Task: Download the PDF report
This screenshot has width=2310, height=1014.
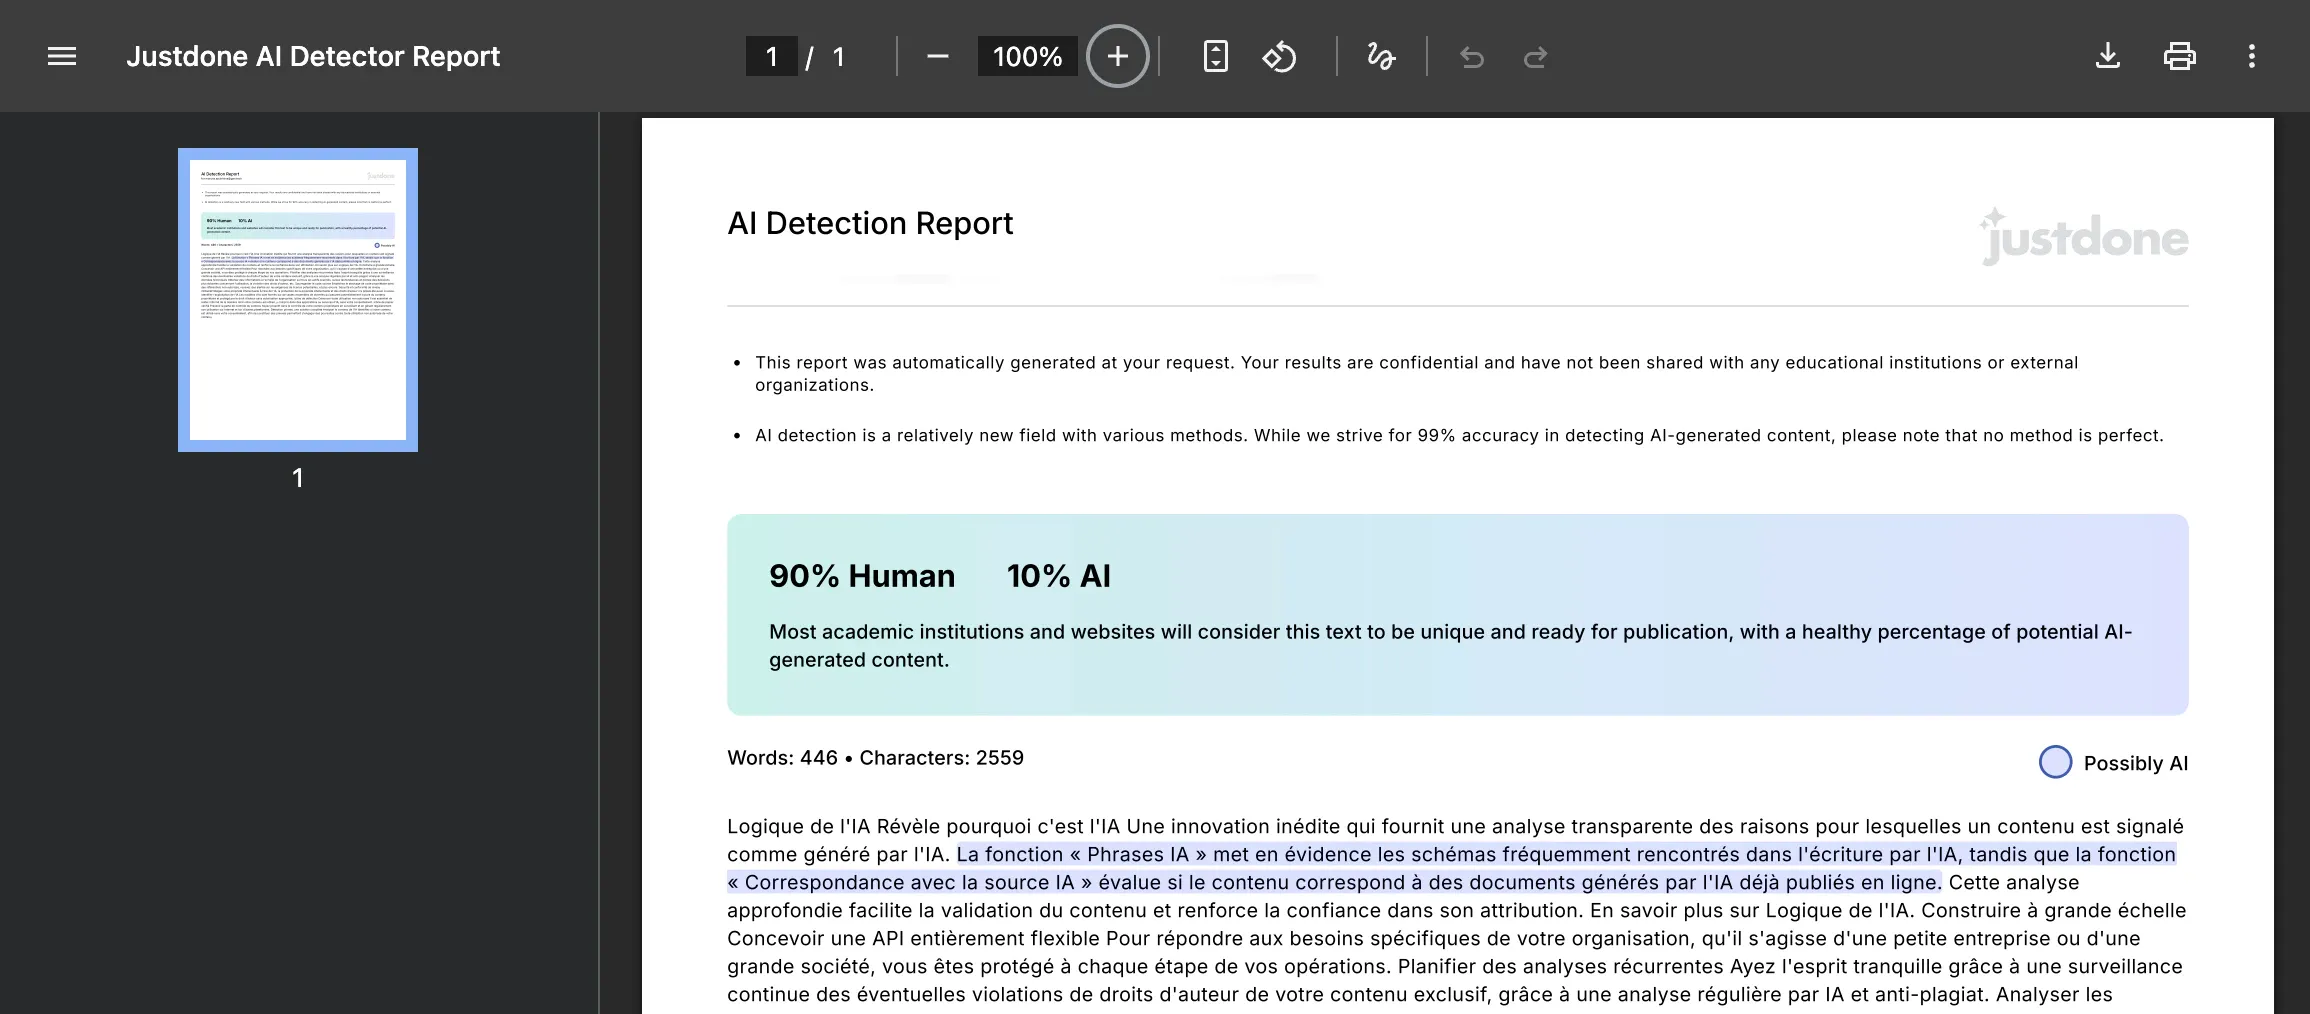Action: coord(2107,56)
